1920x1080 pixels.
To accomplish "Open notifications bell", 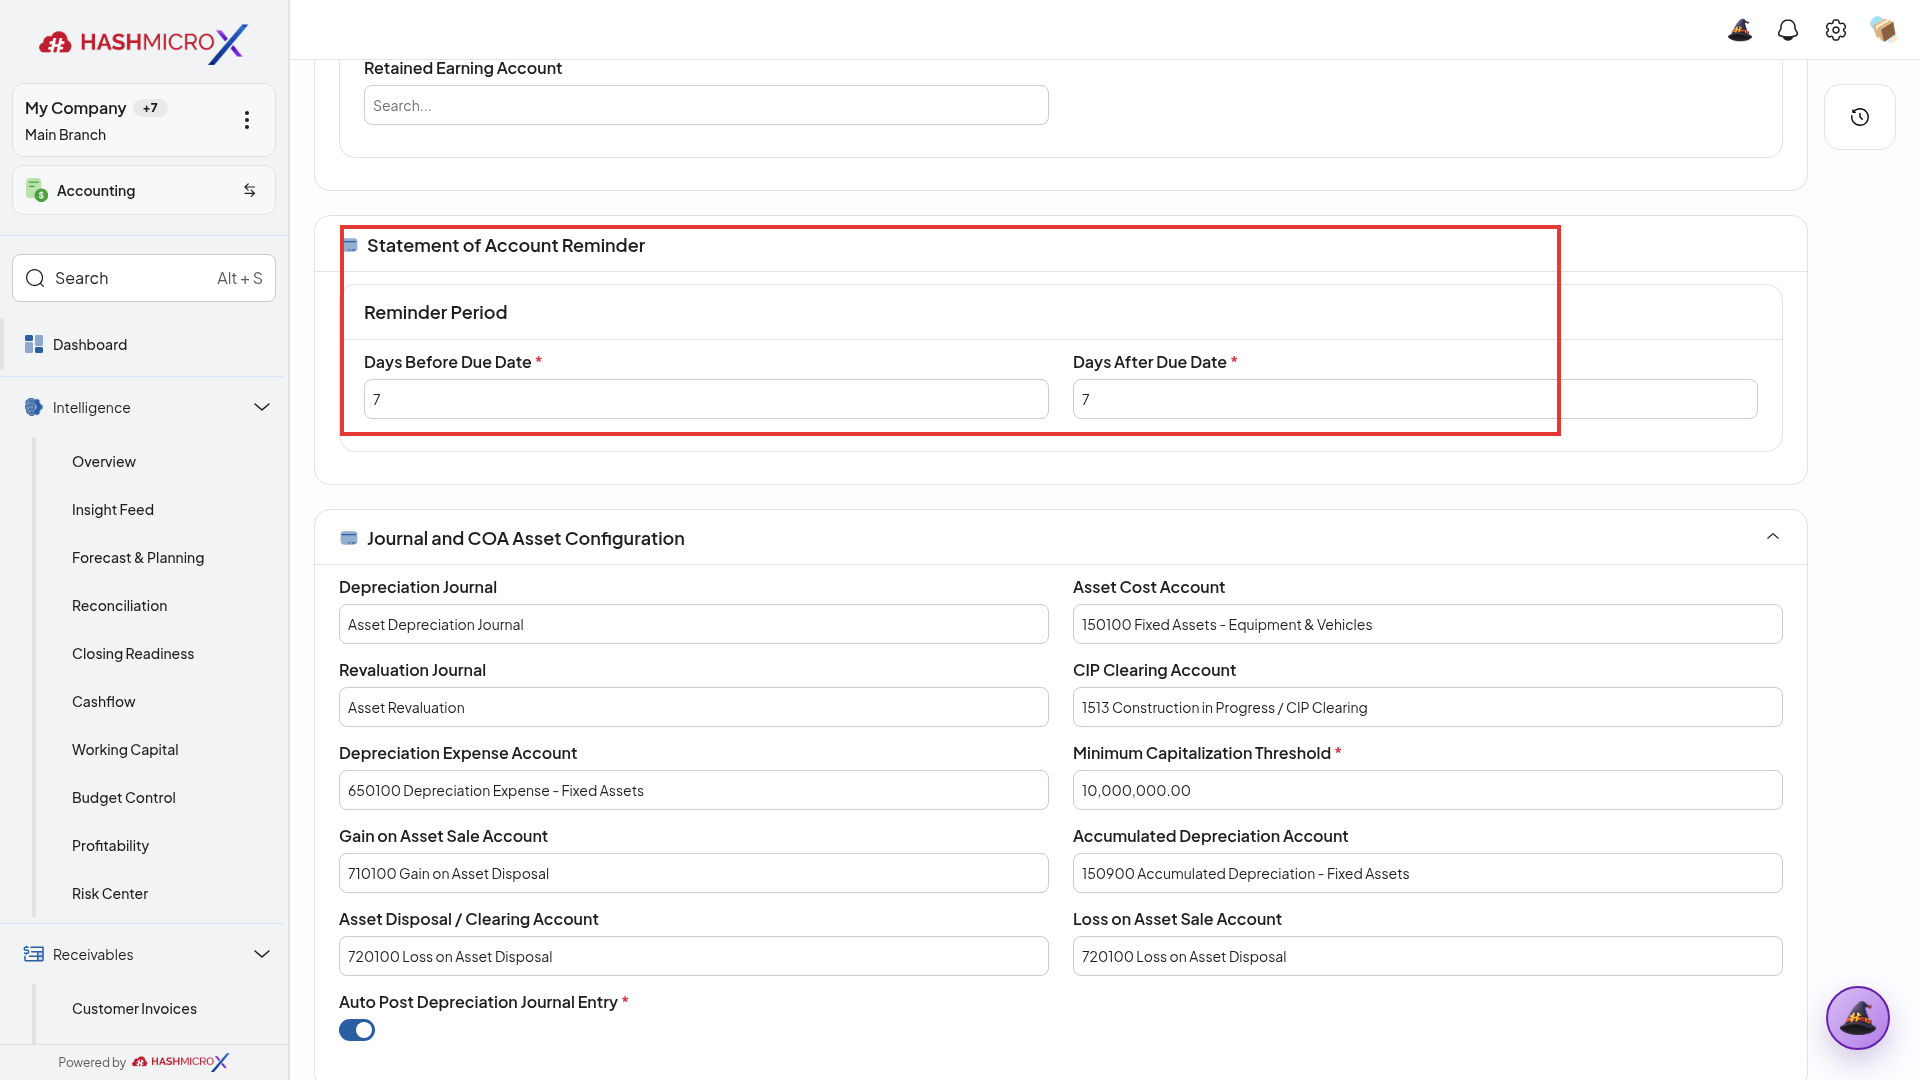I will [x=1788, y=30].
